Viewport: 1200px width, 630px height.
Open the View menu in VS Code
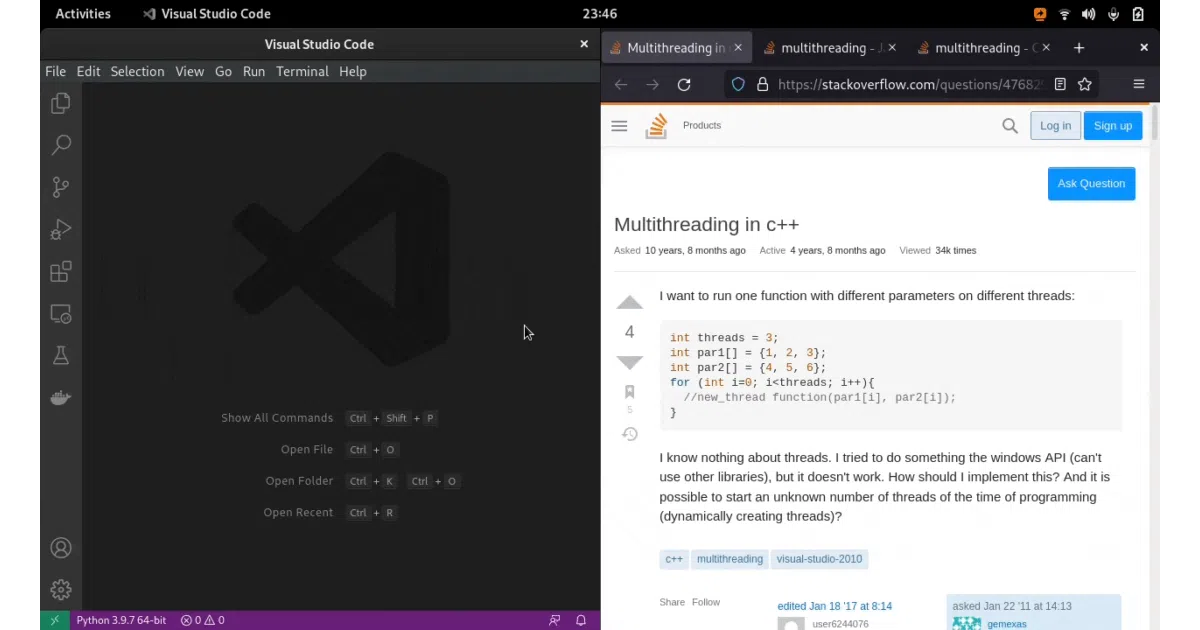point(189,71)
